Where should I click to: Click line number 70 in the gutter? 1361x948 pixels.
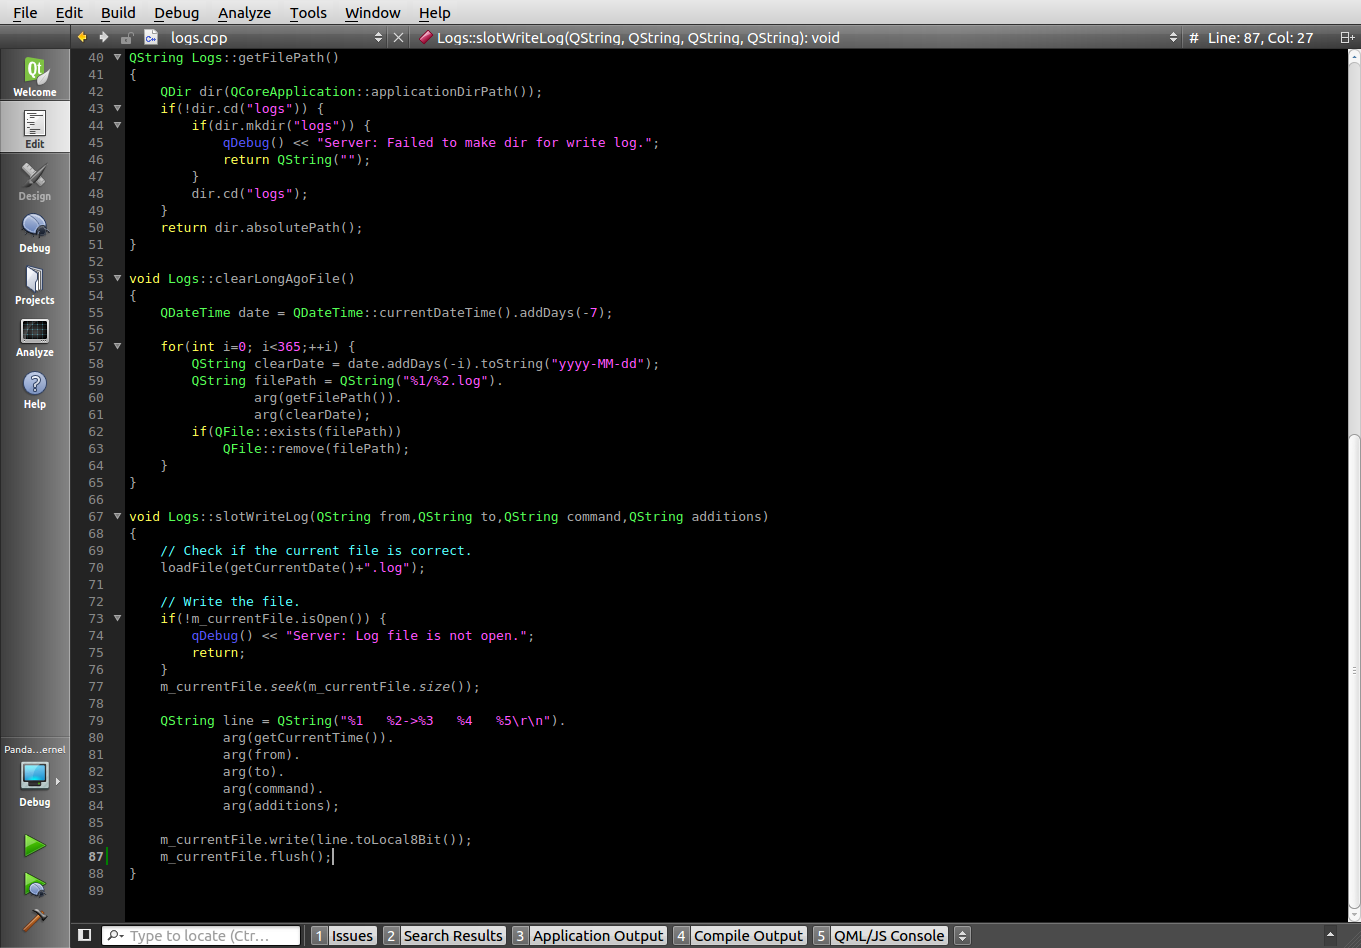(96, 568)
